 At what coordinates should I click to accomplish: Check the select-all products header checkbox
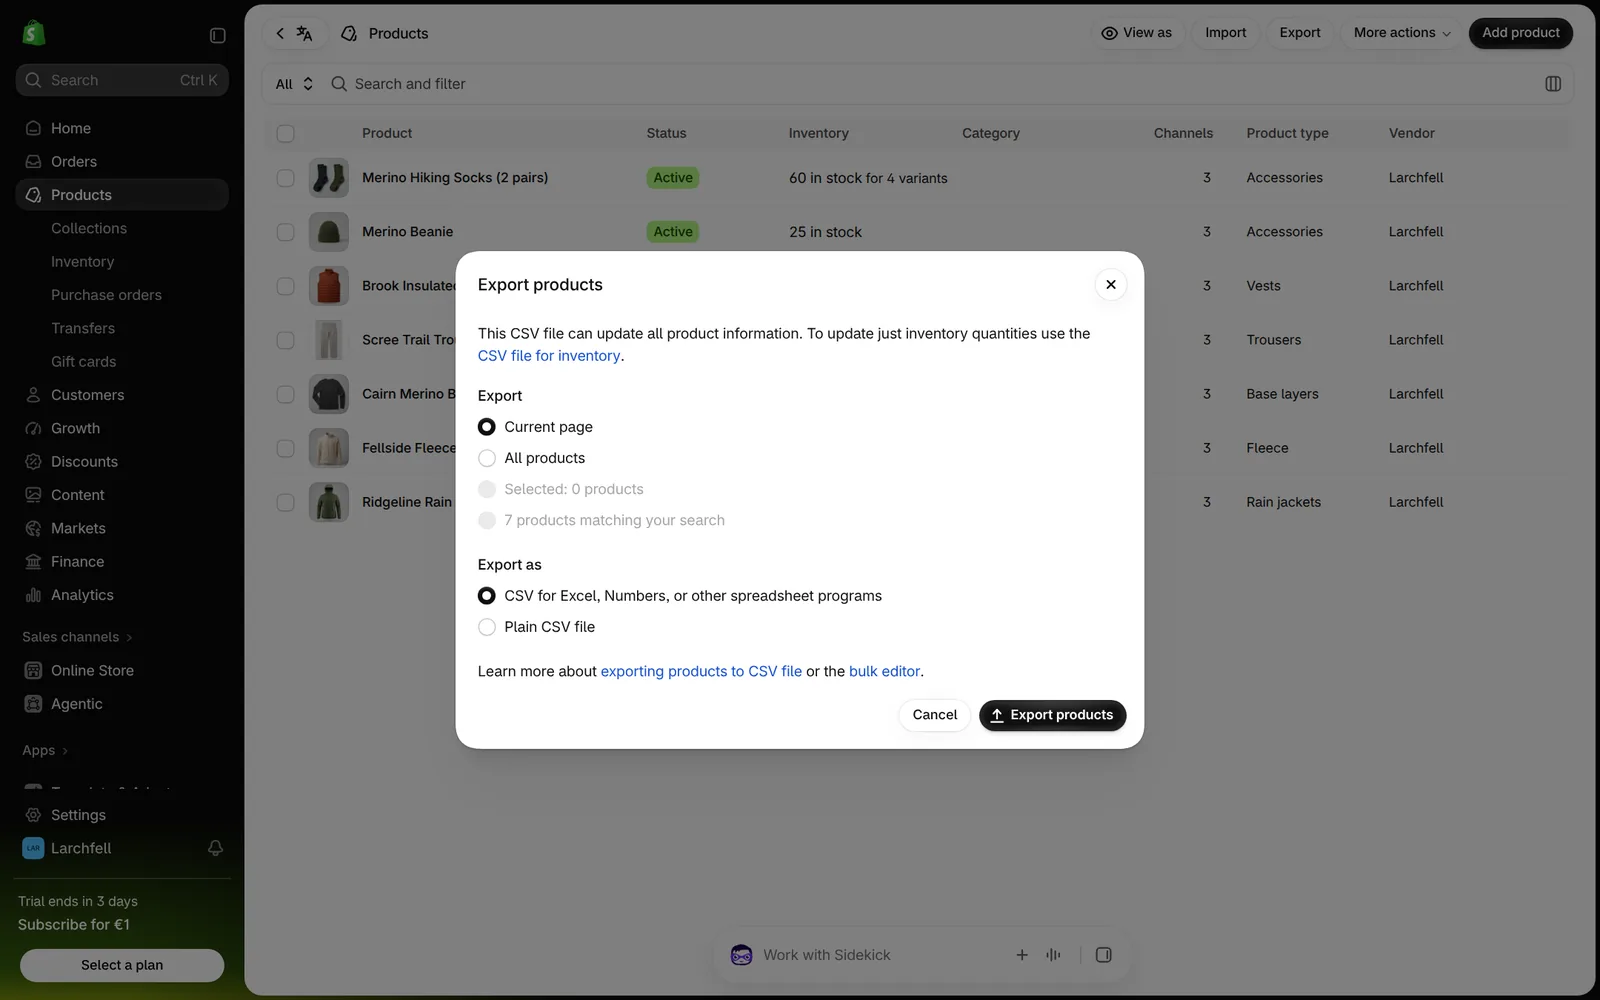[x=286, y=133]
